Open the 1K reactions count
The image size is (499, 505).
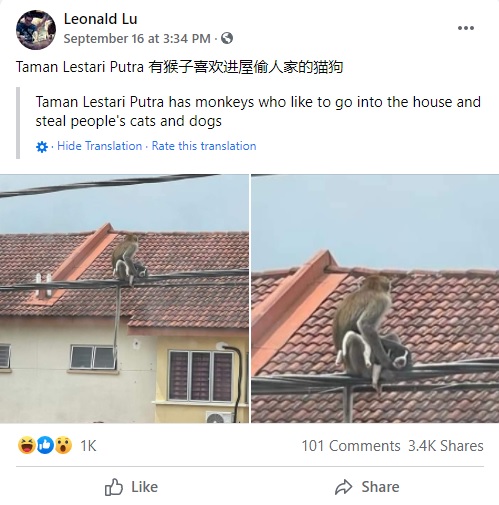[88, 446]
